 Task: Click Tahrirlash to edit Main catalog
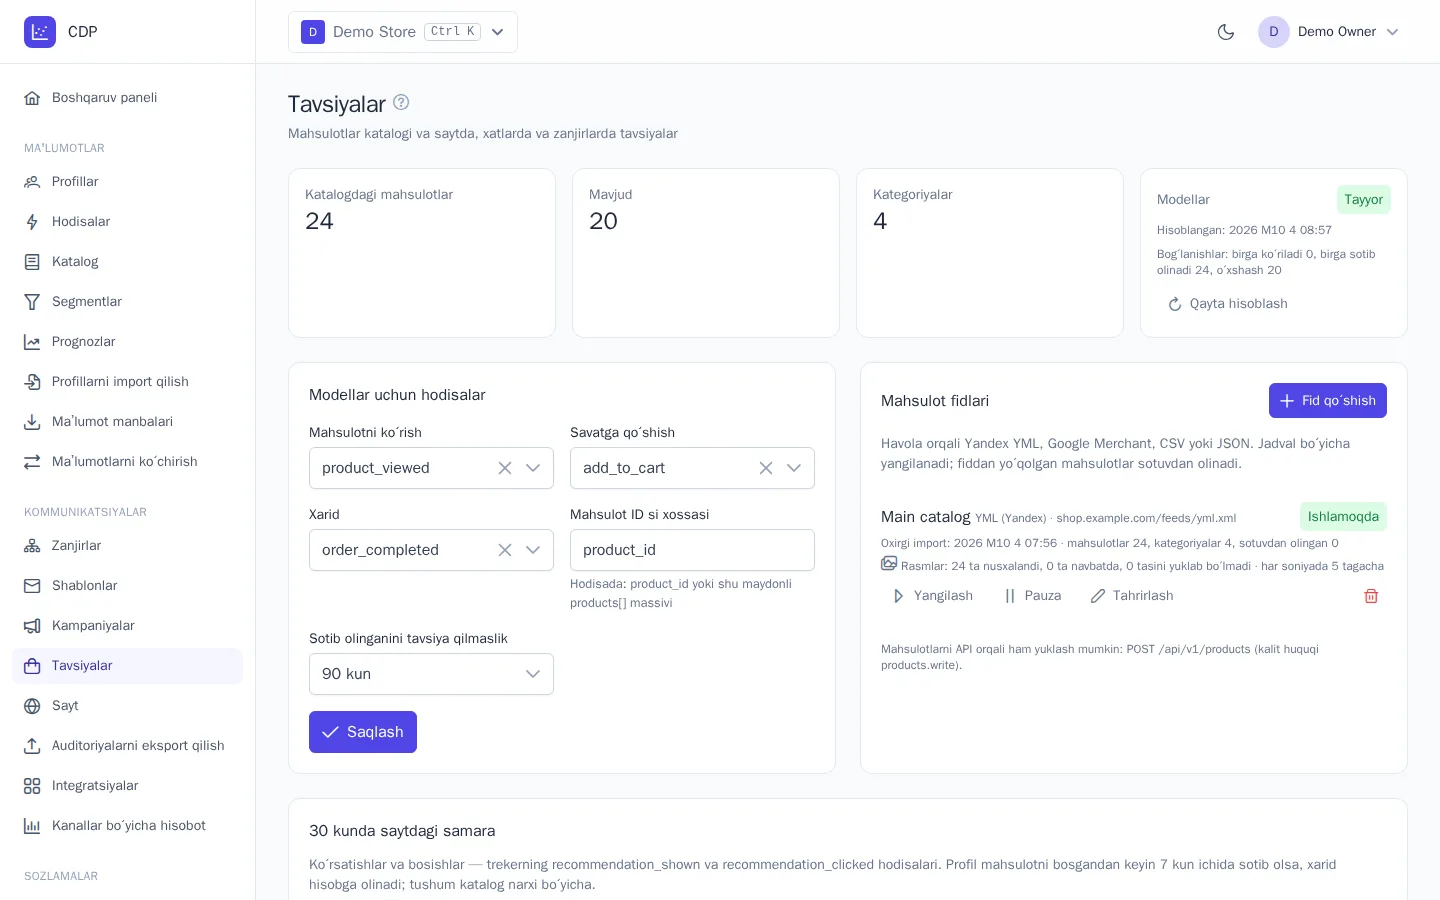(x=1132, y=596)
